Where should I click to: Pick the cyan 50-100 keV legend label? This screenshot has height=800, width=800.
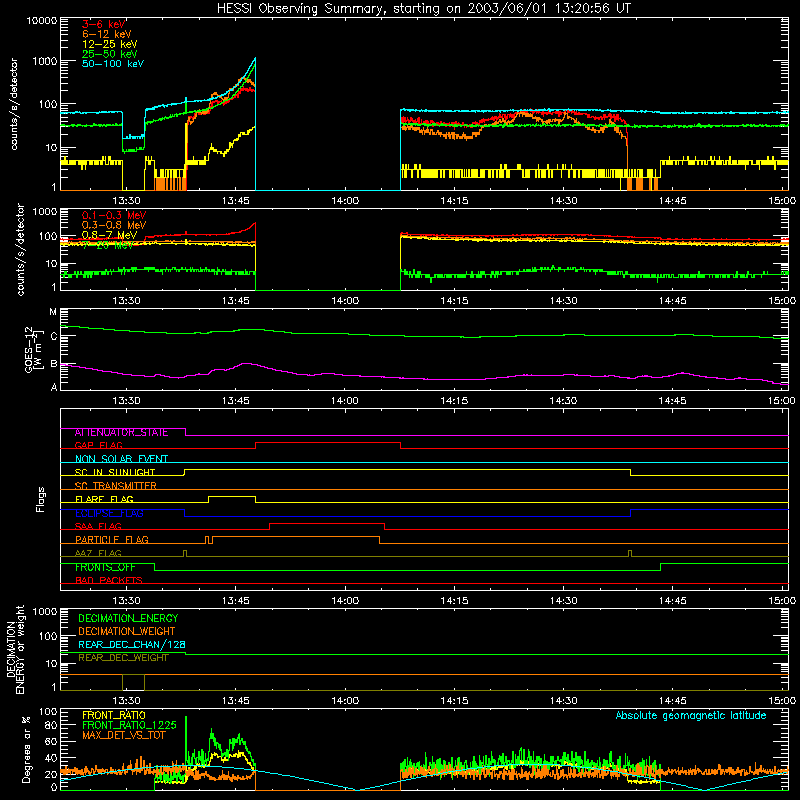click(113, 64)
